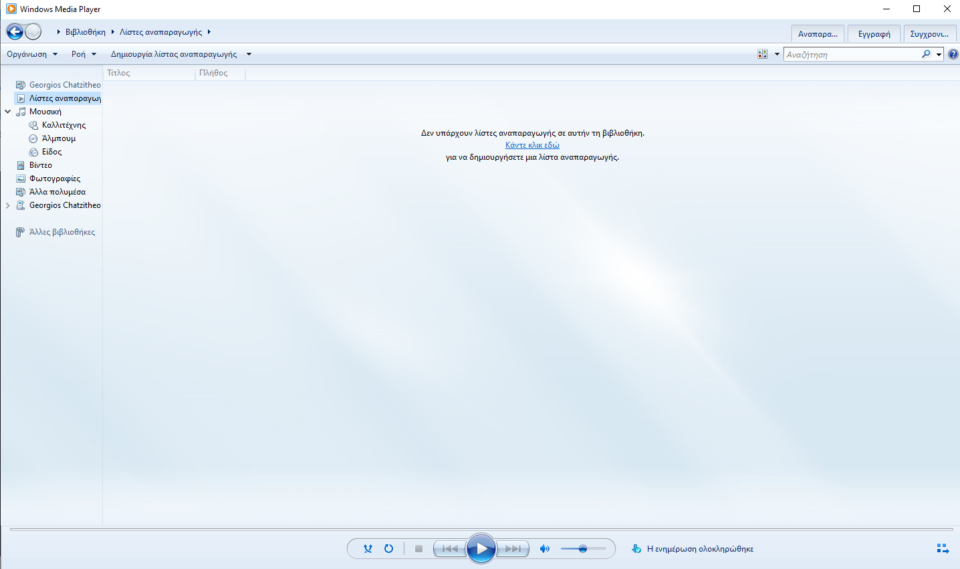This screenshot has width=960, height=569.
Task: Expand the lower Georgios Chatzitheo node
Action: (8, 206)
